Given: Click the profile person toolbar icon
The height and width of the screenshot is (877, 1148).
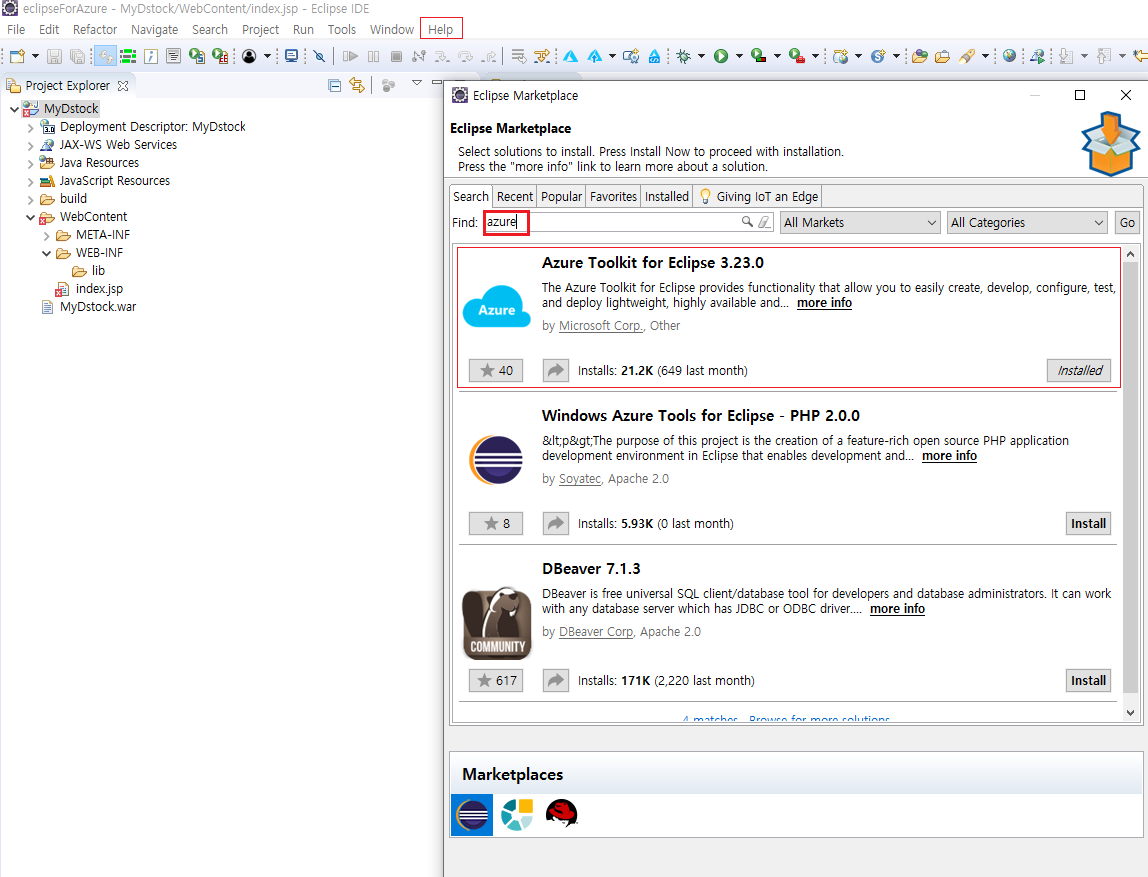Looking at the screenshot, I should tap(249, 56).
